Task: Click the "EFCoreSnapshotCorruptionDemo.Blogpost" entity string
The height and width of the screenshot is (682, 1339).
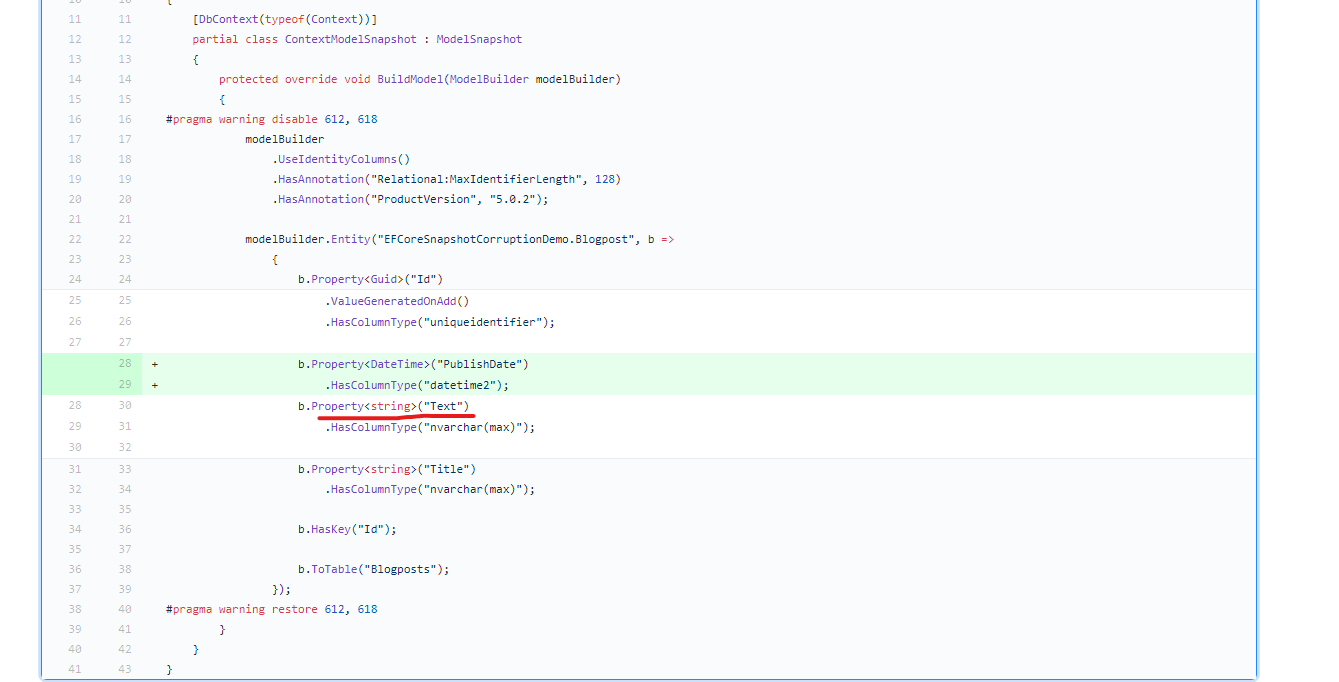Action: [x=505, y=239]
